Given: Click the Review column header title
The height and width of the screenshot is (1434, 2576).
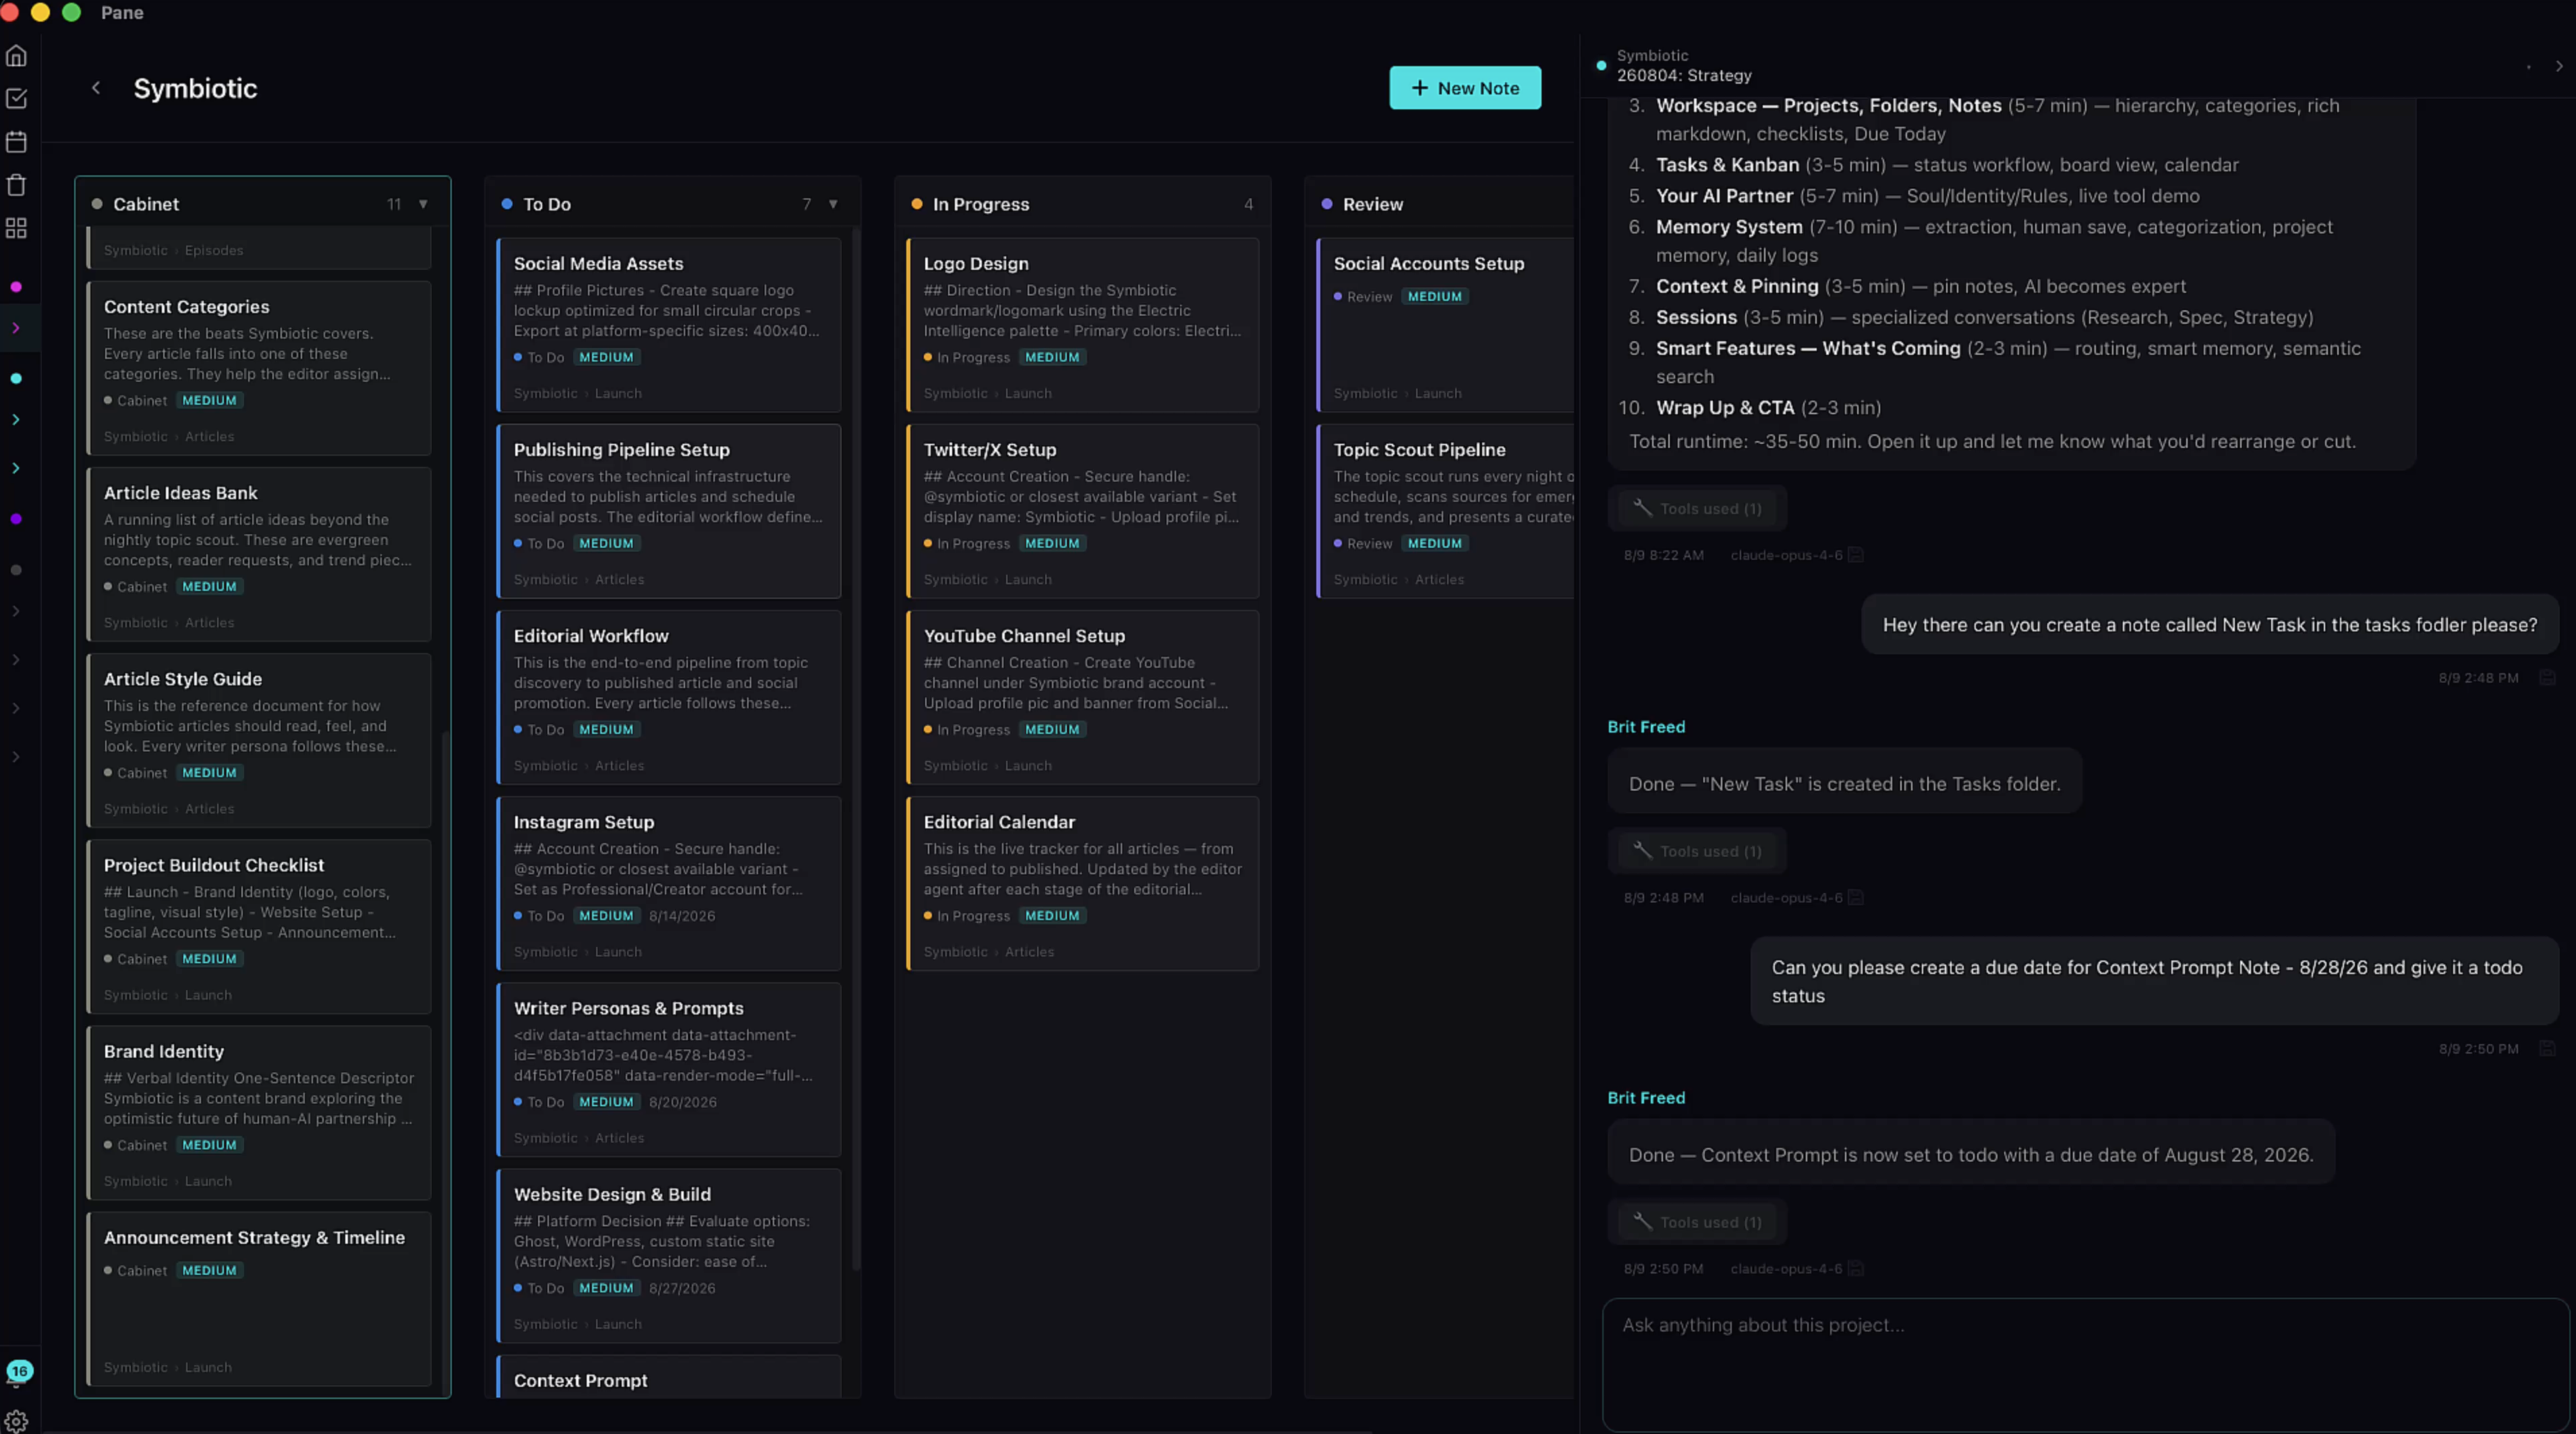Looking at the screenshot, I should [x=1373, y=204].
